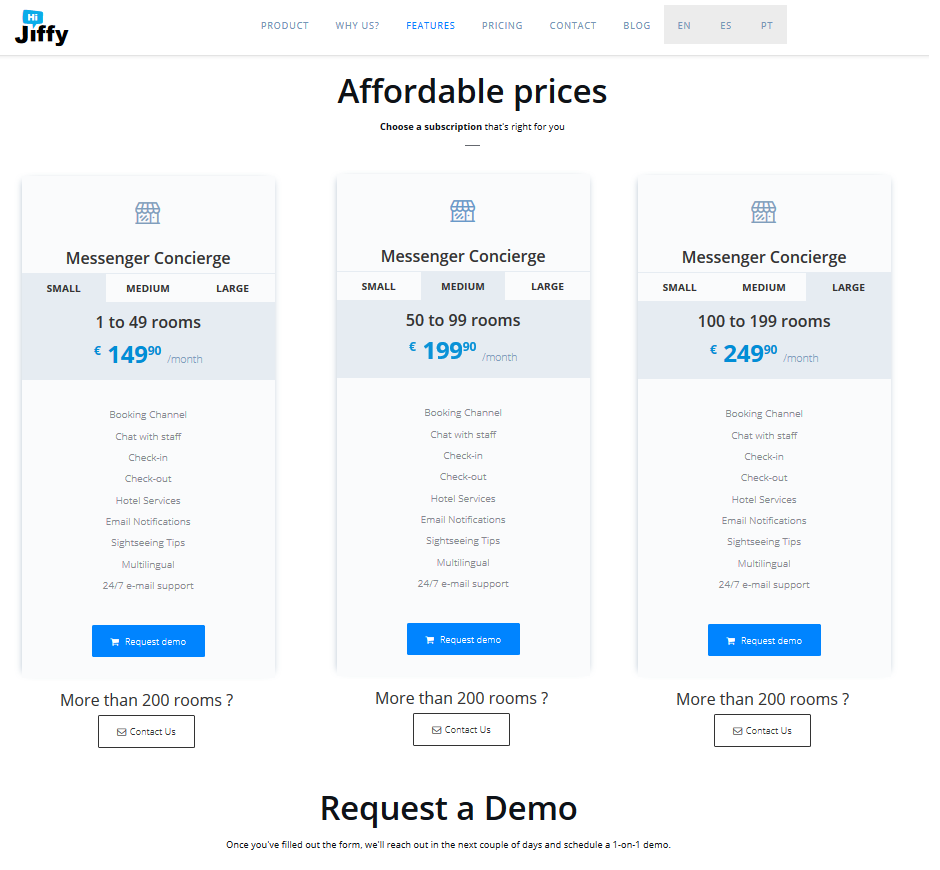Switch the site language to PT

click(x=767, y=25)
